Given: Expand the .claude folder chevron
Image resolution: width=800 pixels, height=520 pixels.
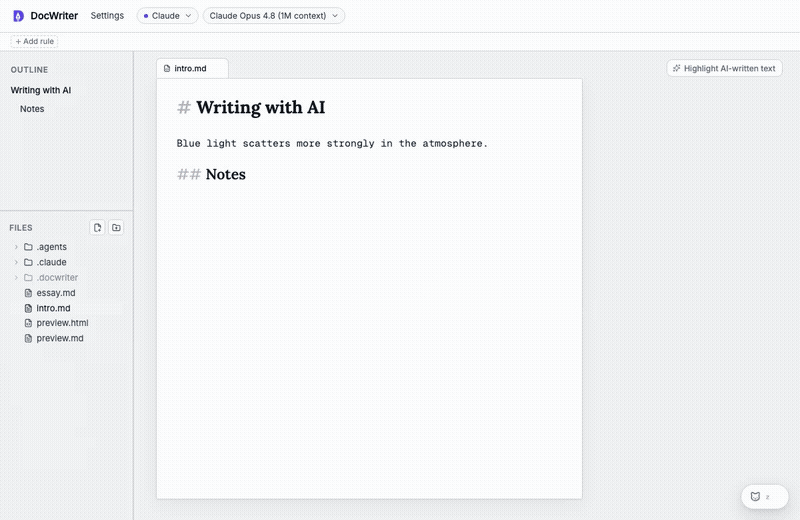Looking at the screenshot, I should coord(16,262).
